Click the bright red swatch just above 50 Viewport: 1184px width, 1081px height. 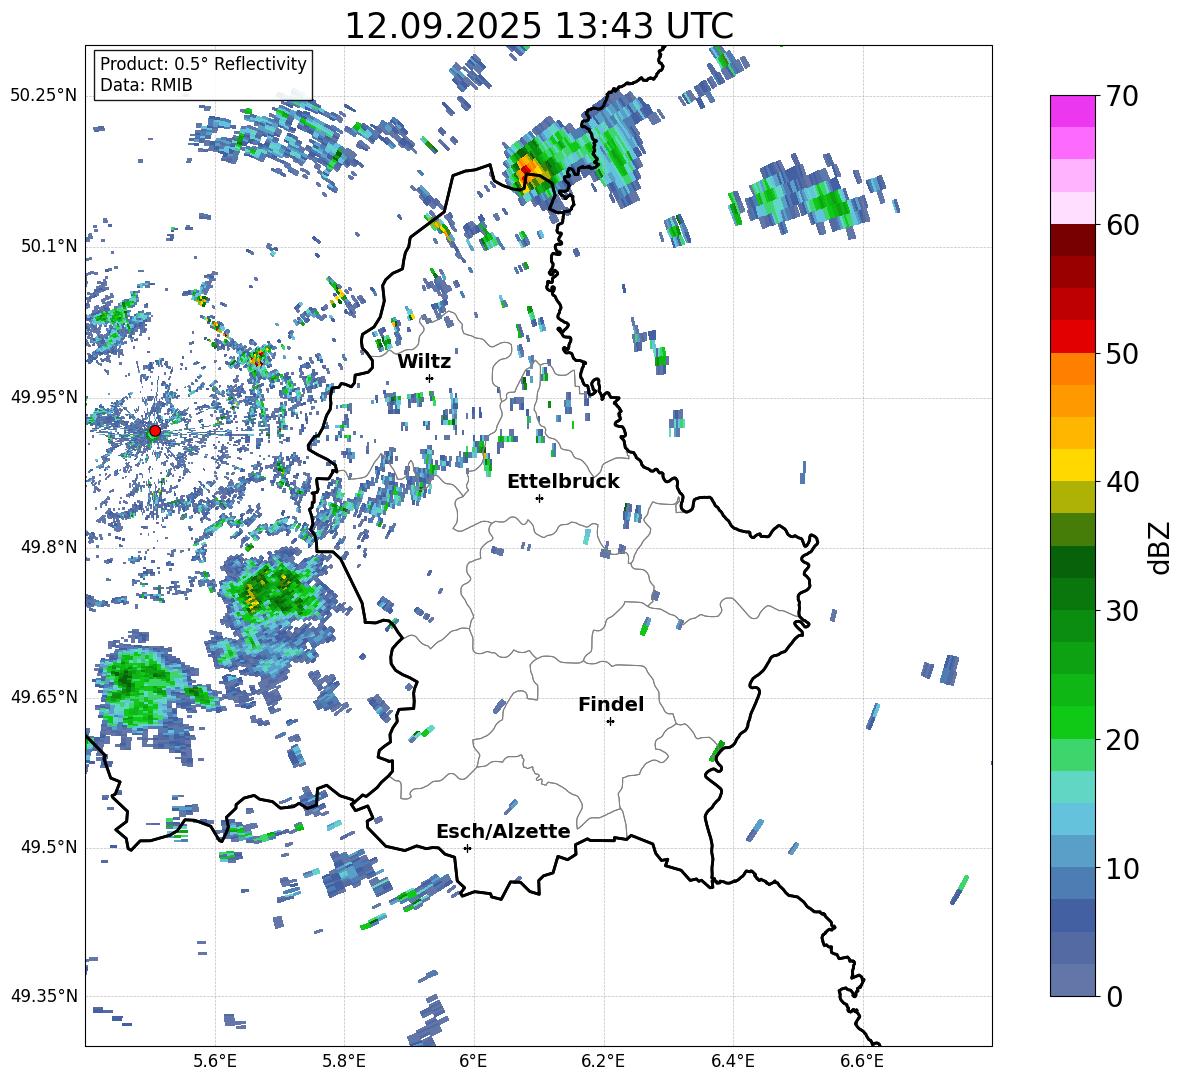point(1072,337)
